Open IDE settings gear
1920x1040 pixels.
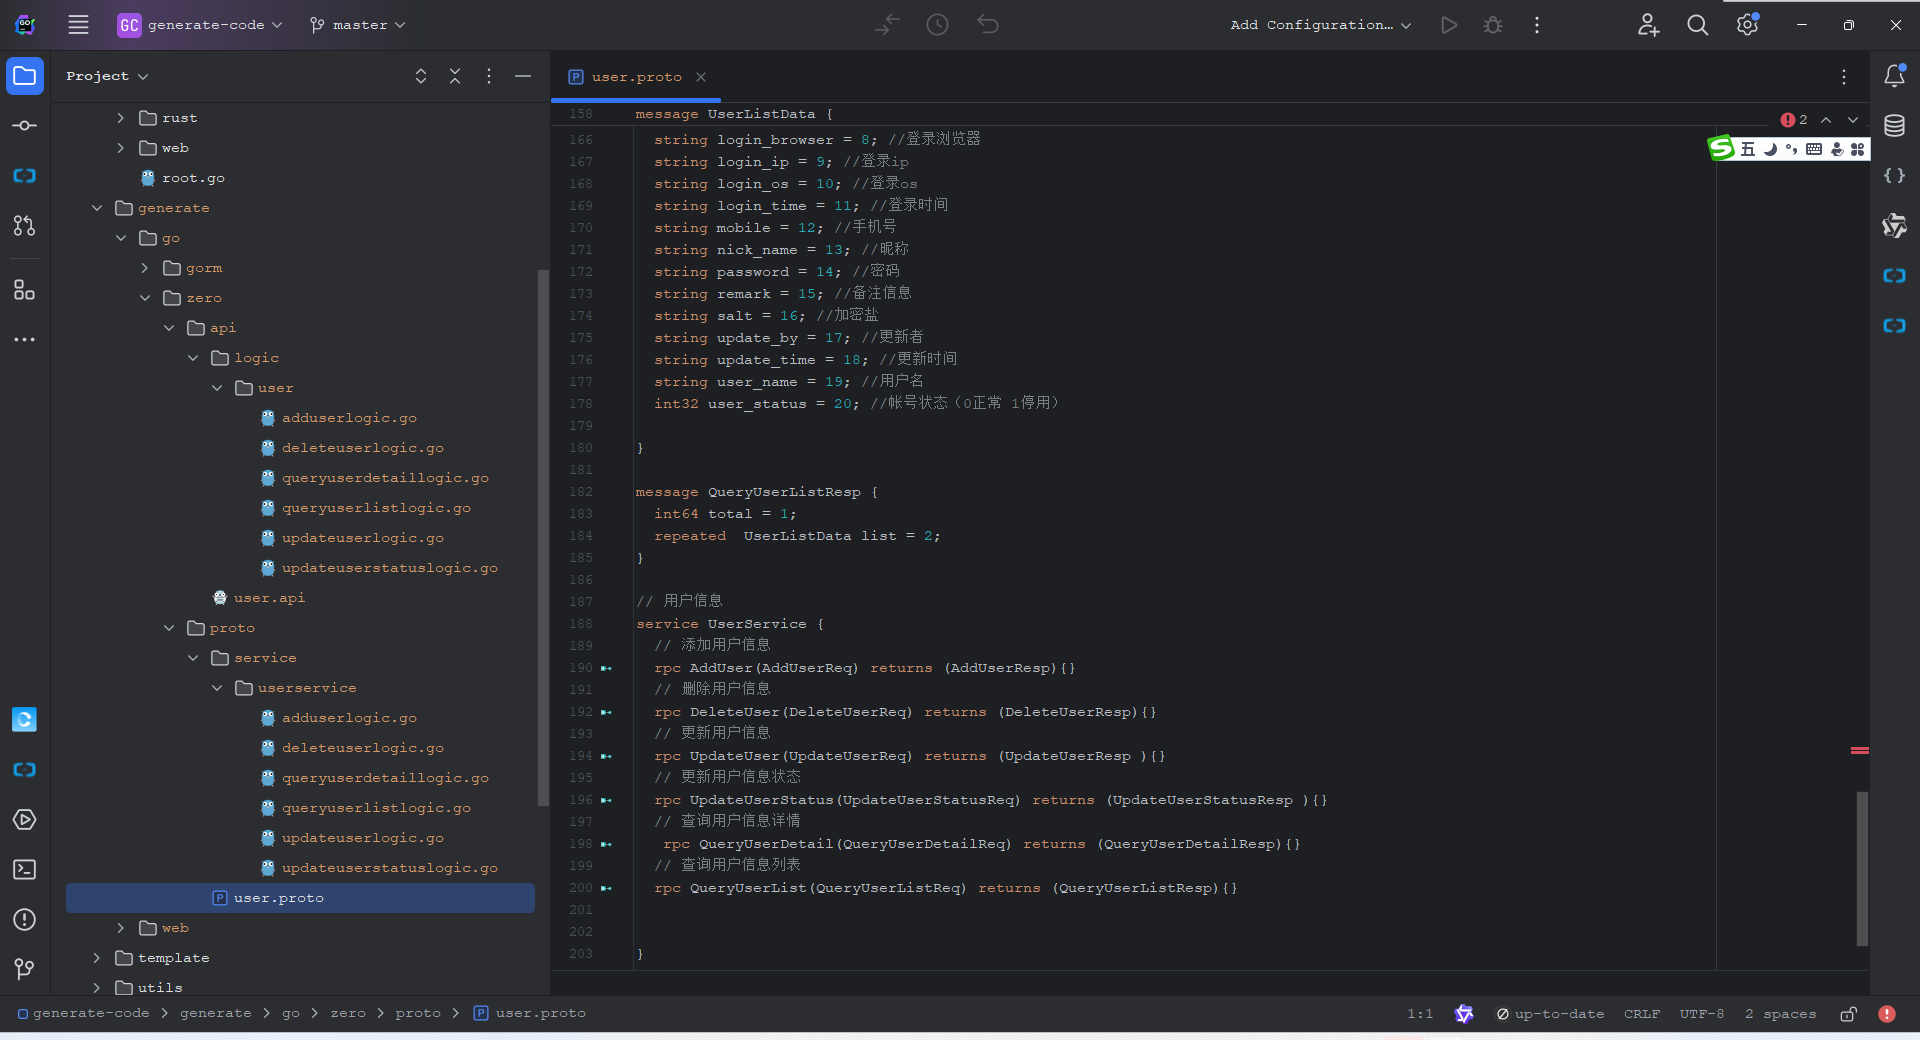point(1747,25)
